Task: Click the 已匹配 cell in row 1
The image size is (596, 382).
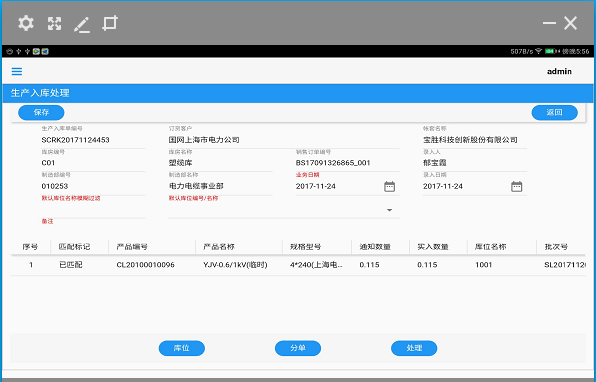Action: tap(71, 265)
